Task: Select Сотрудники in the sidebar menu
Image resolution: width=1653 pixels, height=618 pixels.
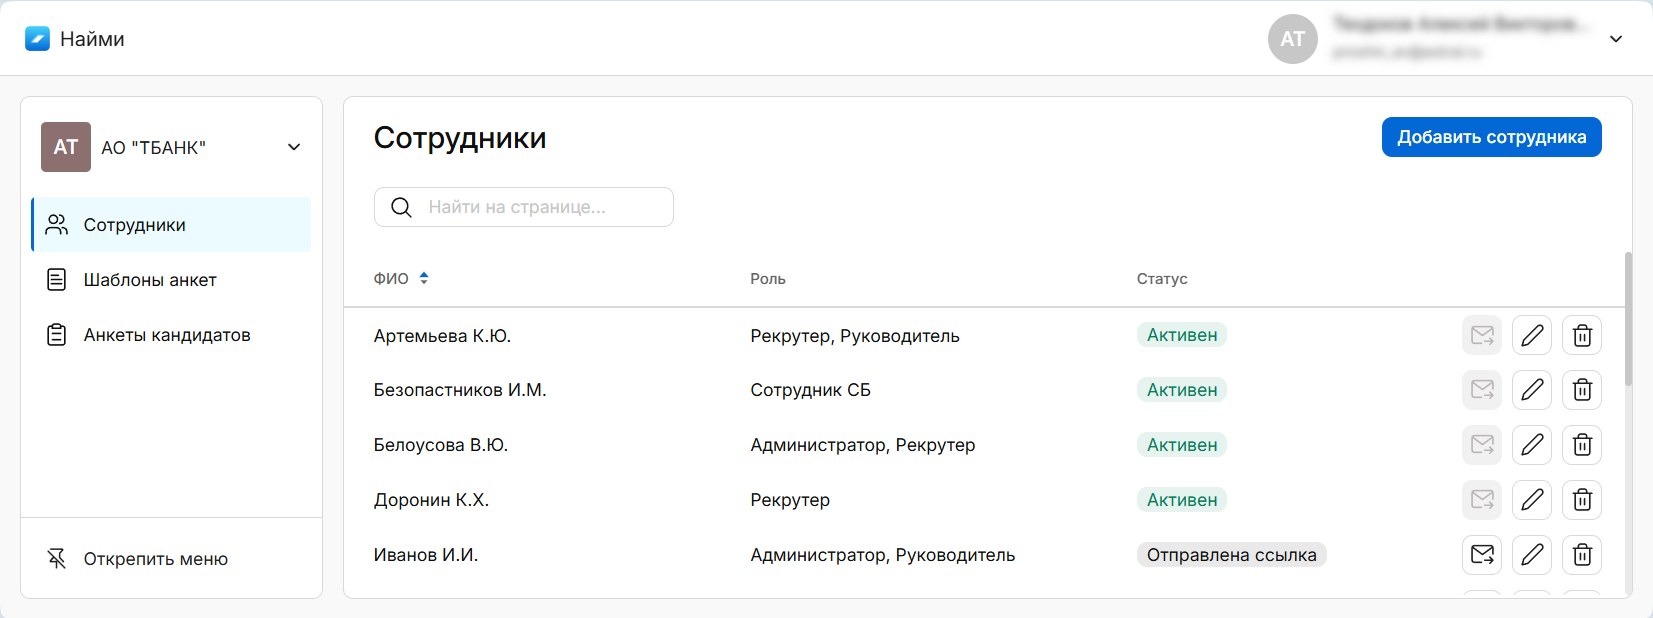Action: pyautogui.click(x=135, y=225)
